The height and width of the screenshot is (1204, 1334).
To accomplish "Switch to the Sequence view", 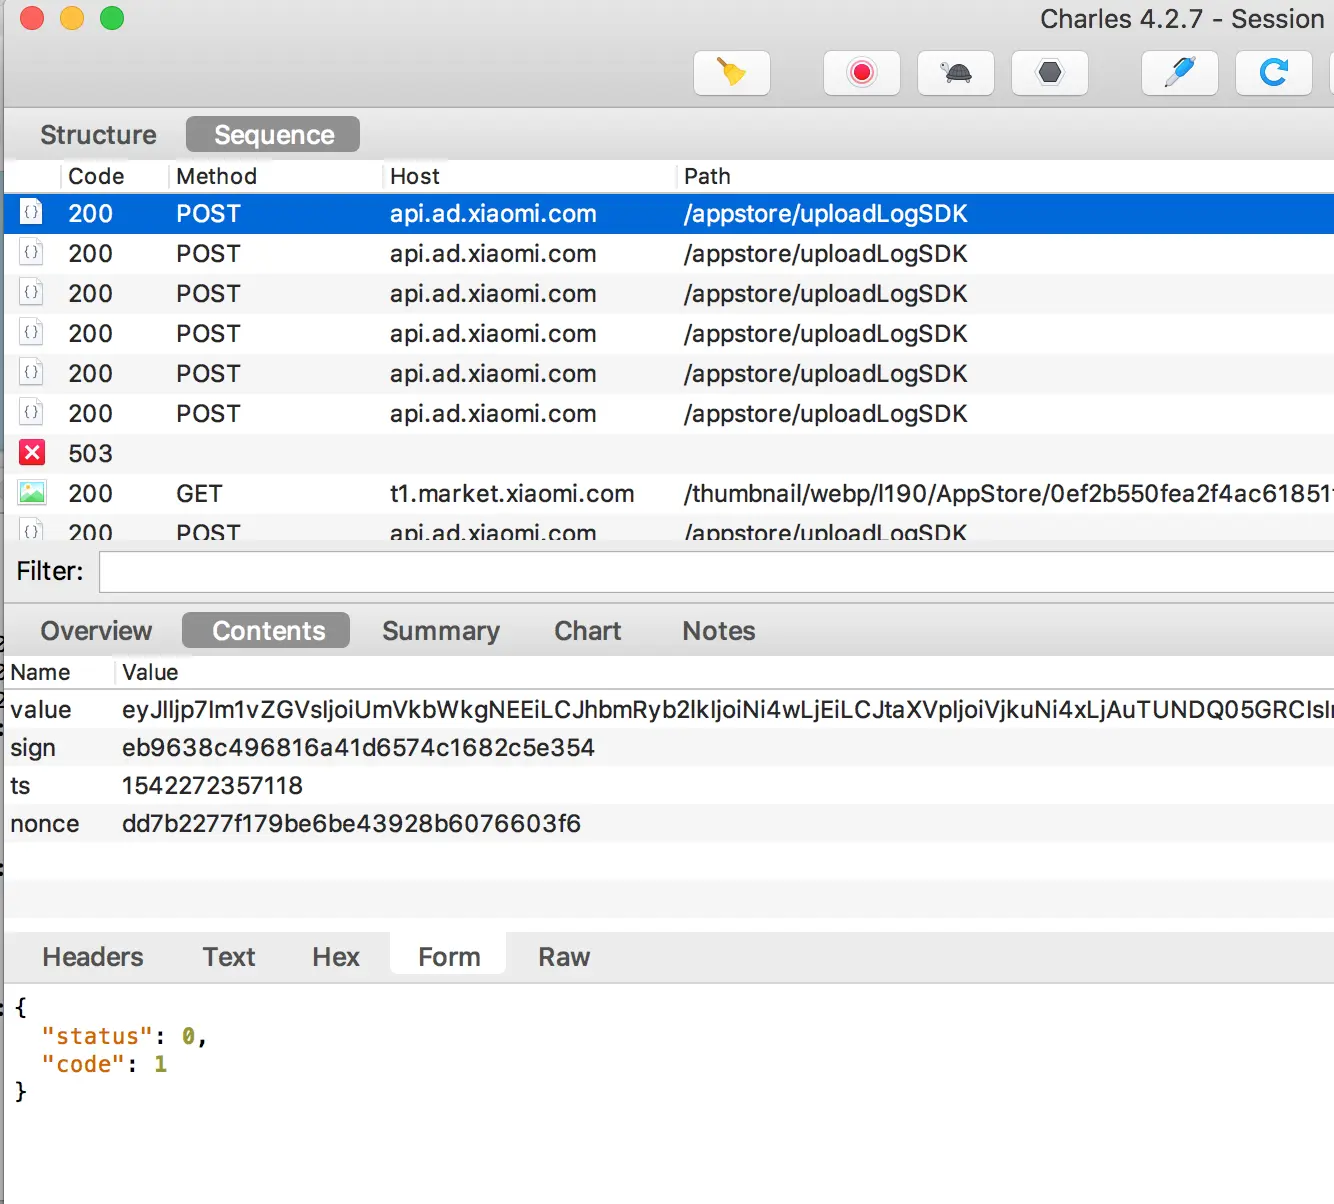I will point(273,135).
